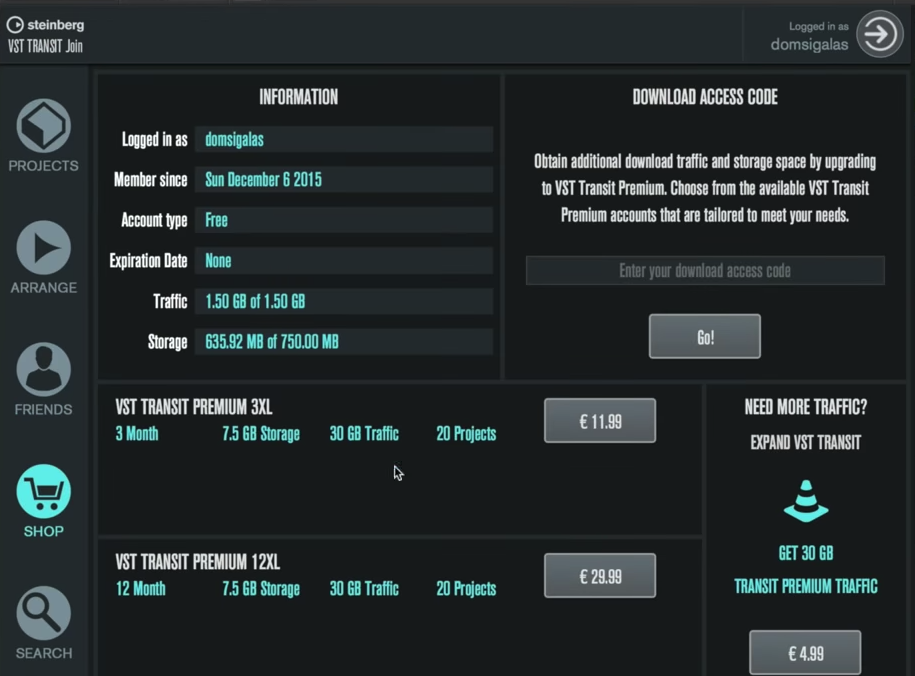This screenshot has height=676, width=915.
Task: Click the VST TRANSIT Join header text
Action: click(x=45, y=46)
